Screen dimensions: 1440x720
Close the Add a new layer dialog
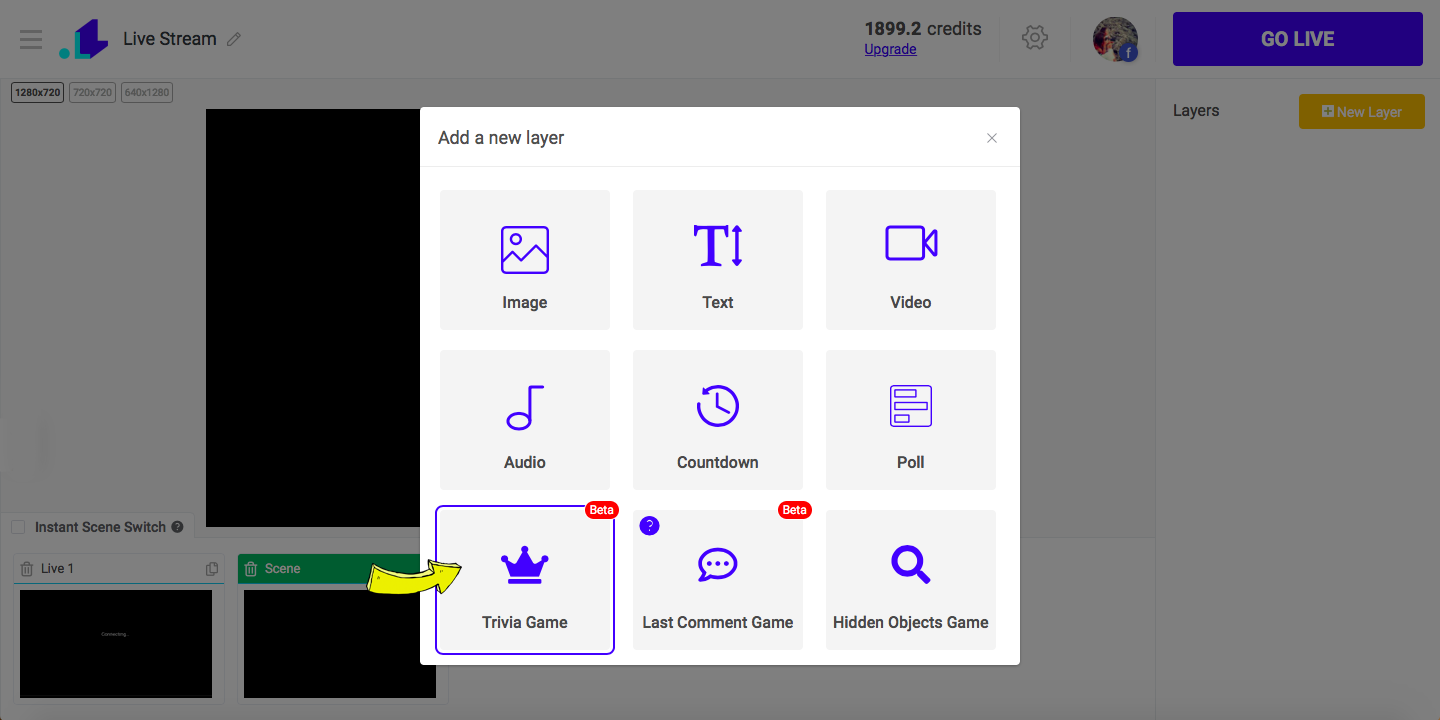[992, 138]
